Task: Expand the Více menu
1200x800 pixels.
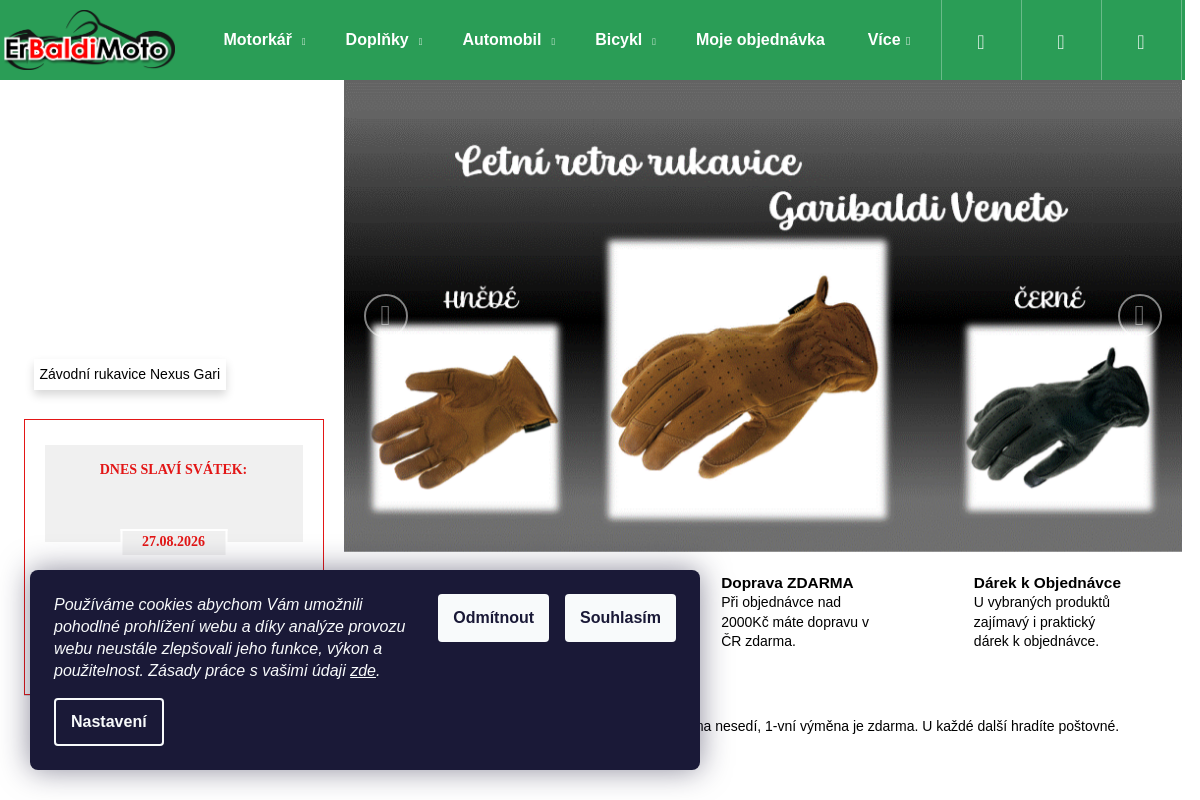Action: pos(889,40)
